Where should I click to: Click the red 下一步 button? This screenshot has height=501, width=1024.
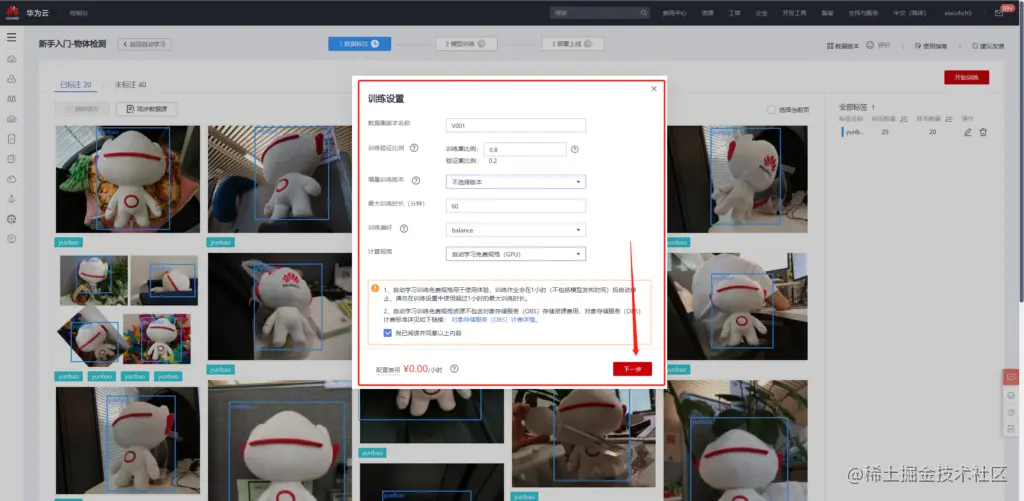click(x=632, y=369)
